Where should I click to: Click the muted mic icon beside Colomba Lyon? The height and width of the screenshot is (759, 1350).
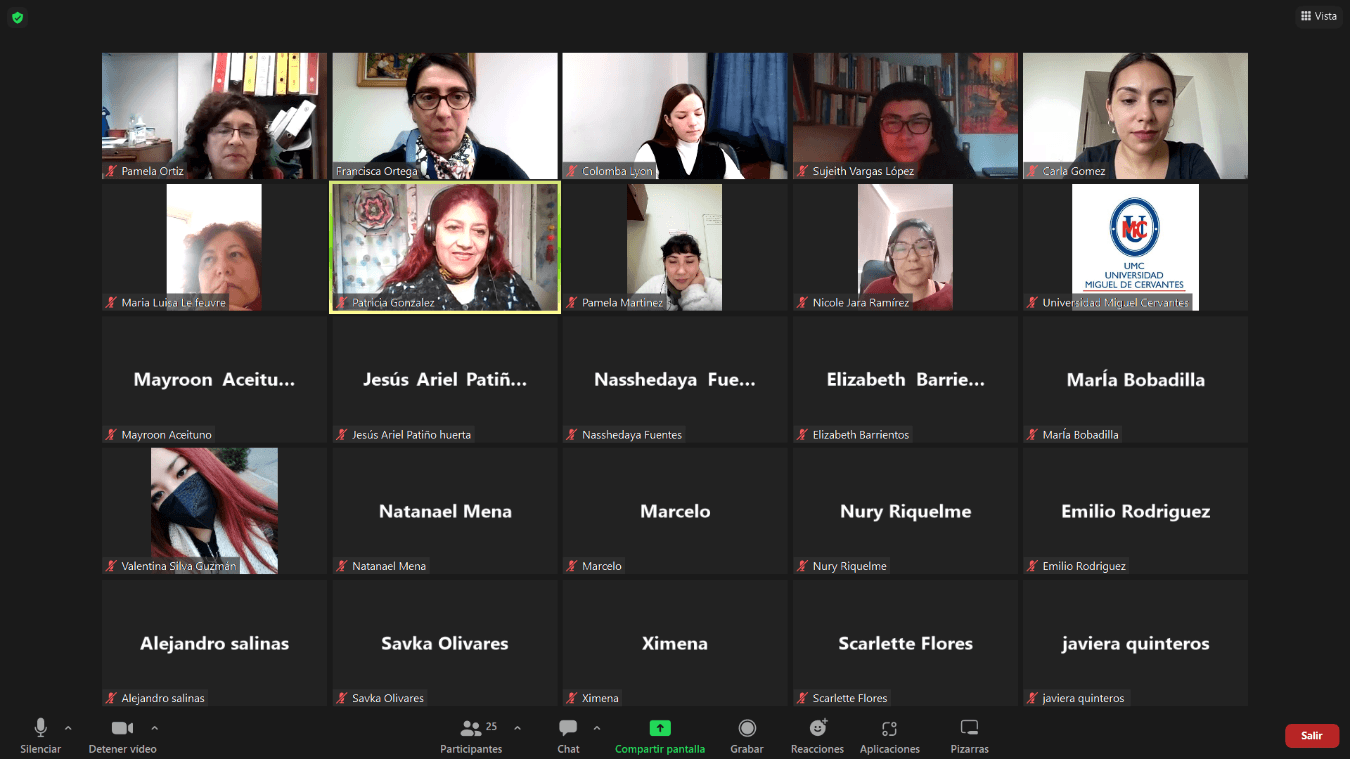coord(572,171)
